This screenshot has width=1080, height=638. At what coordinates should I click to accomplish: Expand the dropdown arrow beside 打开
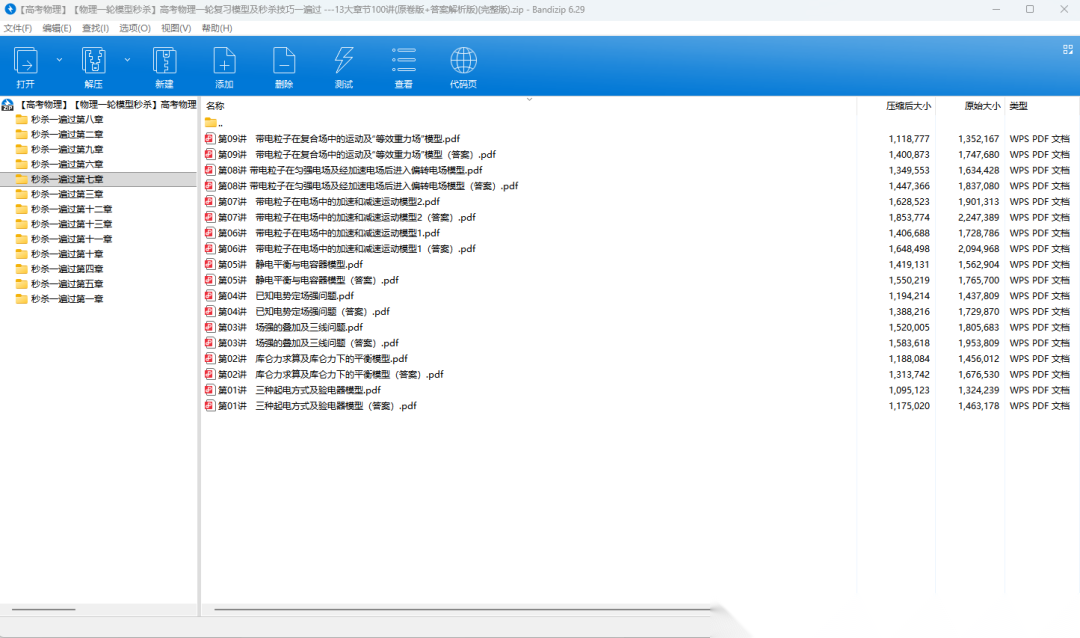click(x=58, y=60)
